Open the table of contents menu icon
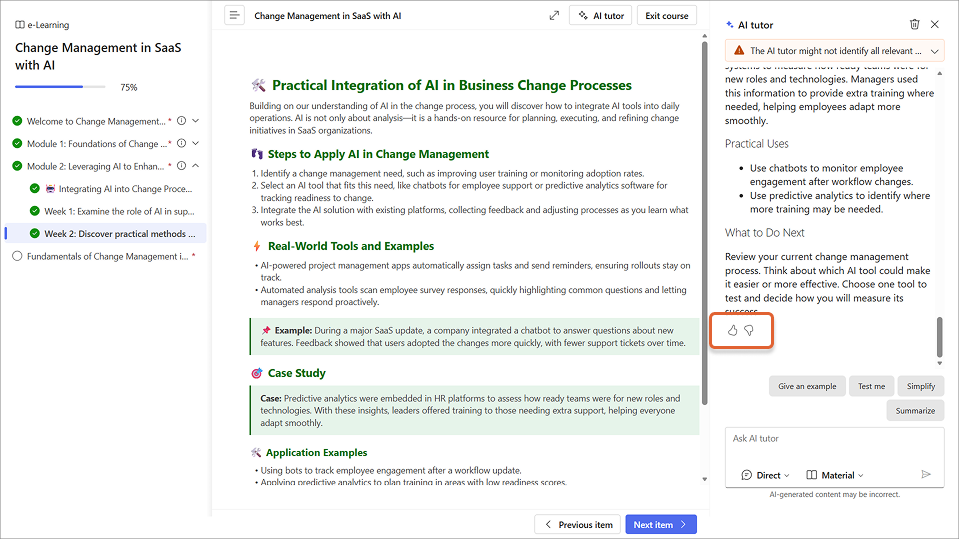The image size is (959, 539). (x=234, y=15)
